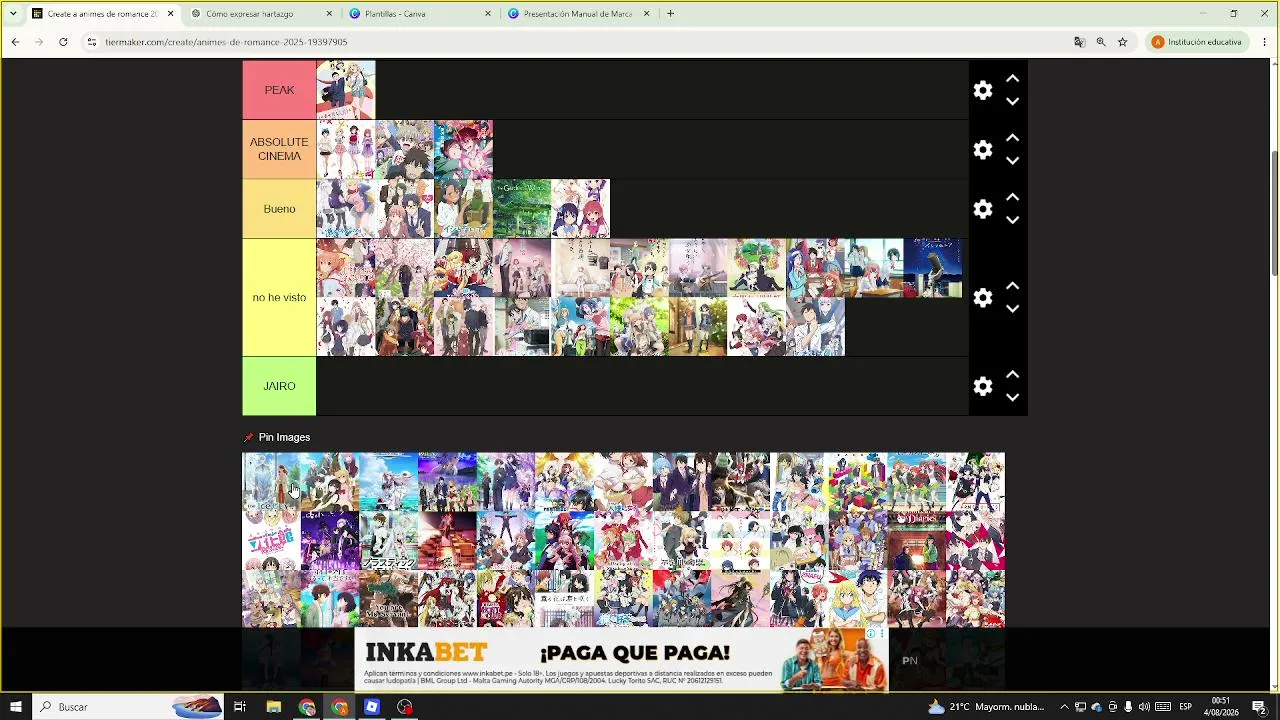This screenshot has width=1280, height=720.
Task: Move the PEAK tier row down
Action: [1012, 101]
